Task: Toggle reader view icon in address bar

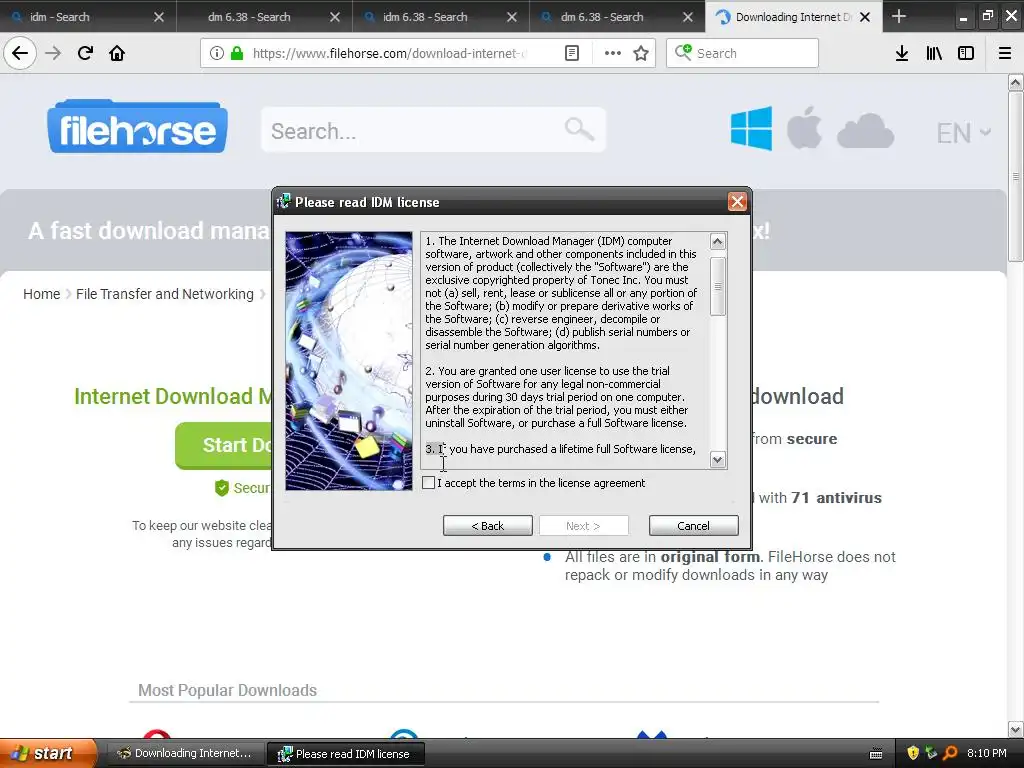Action: (571, 53)
